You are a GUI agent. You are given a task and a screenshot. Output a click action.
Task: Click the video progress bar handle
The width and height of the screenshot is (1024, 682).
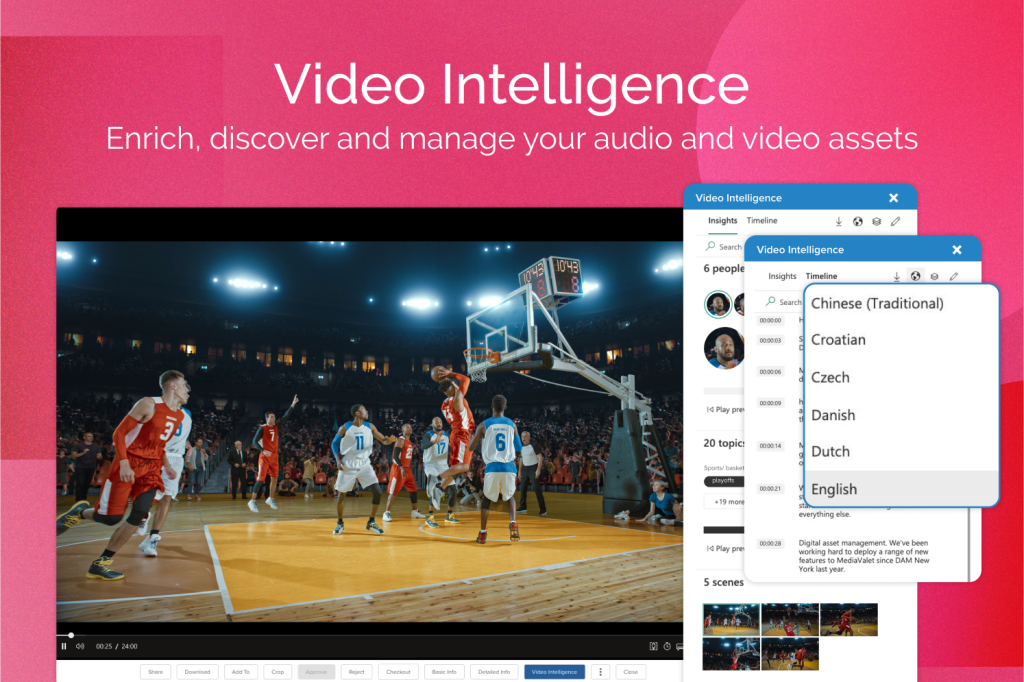(x=71, y=635)
